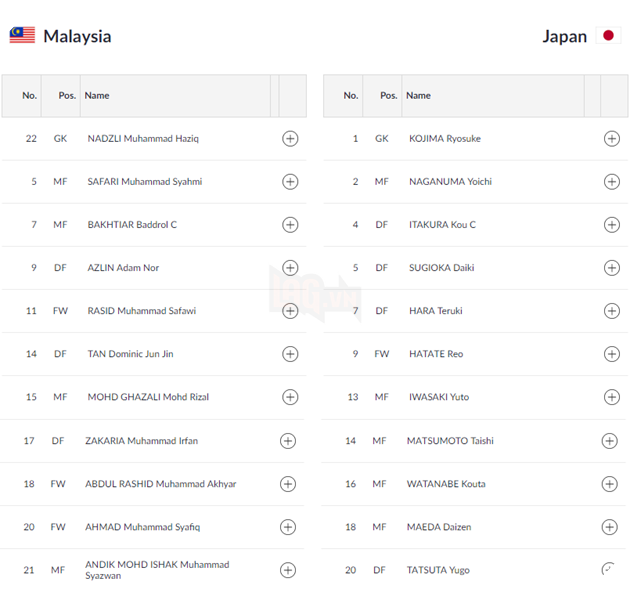Click number 22 in NADZLI row
The width and height of the screenshot is (630, 589).
[31, 139]
